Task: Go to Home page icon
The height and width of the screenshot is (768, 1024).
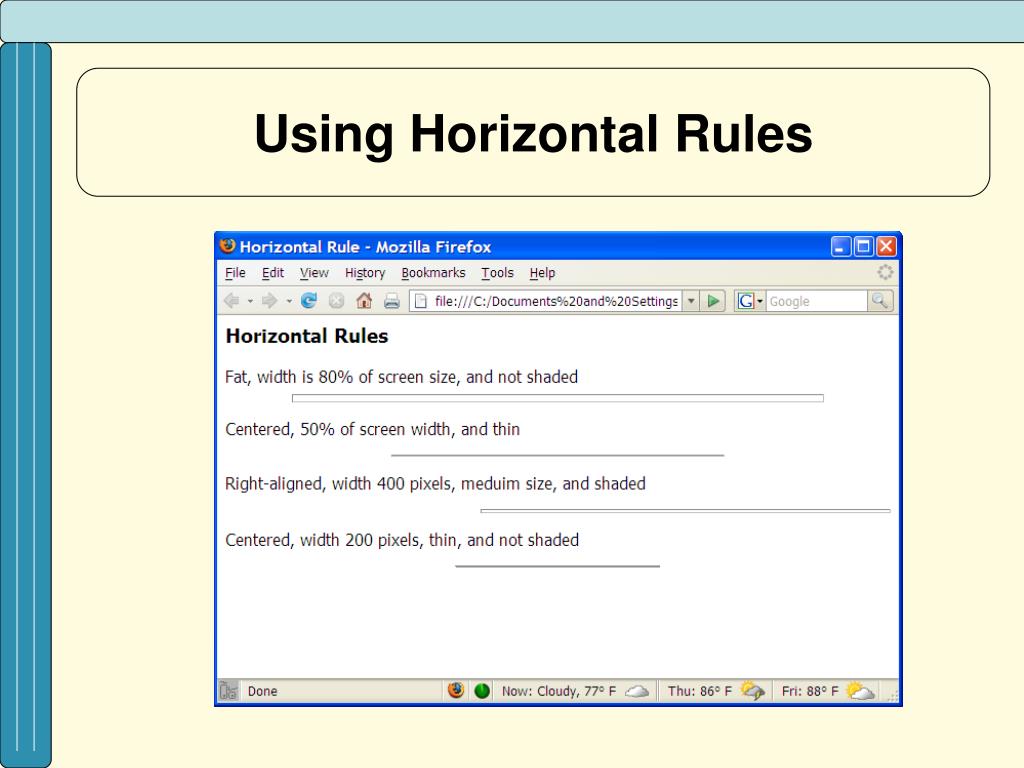Action: [x=364, y=300]
